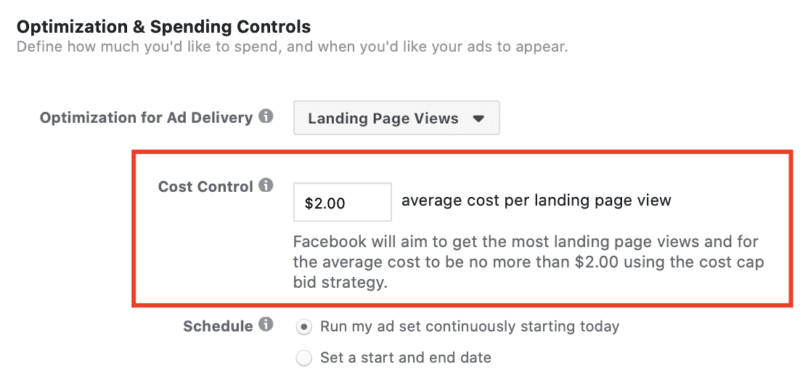Click the 'Landing Page Views' text in dropdown
800x391 pixels.
click(383, 119)
